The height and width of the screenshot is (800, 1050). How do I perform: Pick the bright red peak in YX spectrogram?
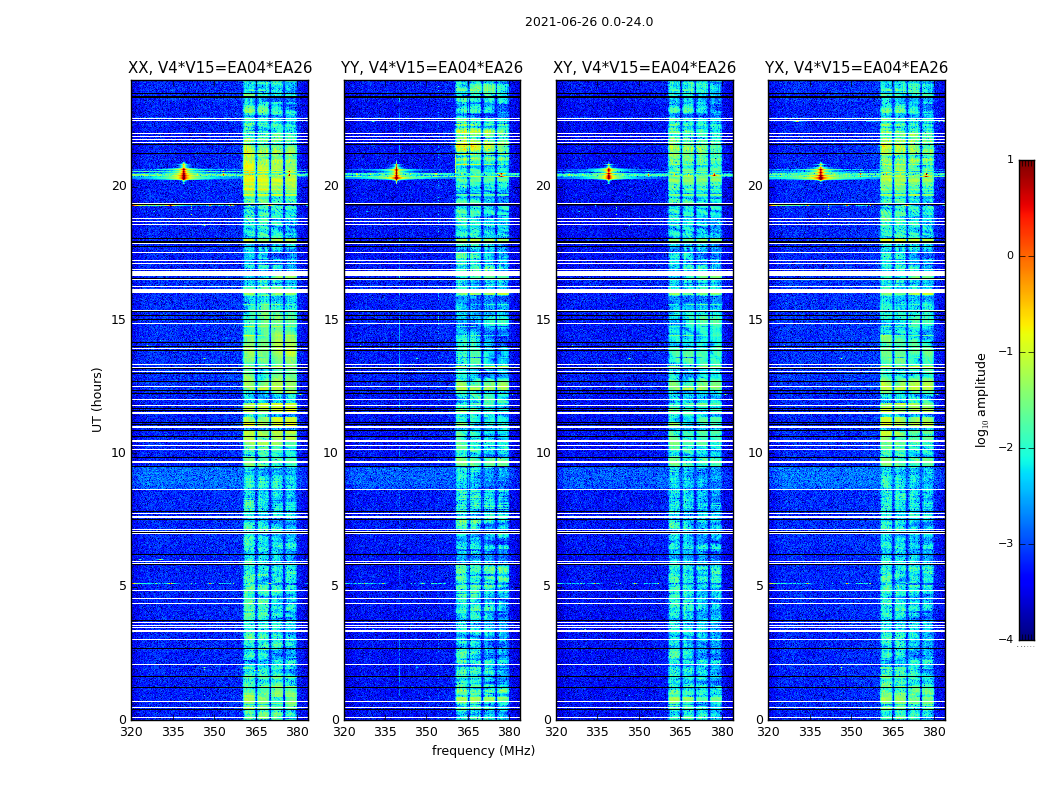point(820,174)
